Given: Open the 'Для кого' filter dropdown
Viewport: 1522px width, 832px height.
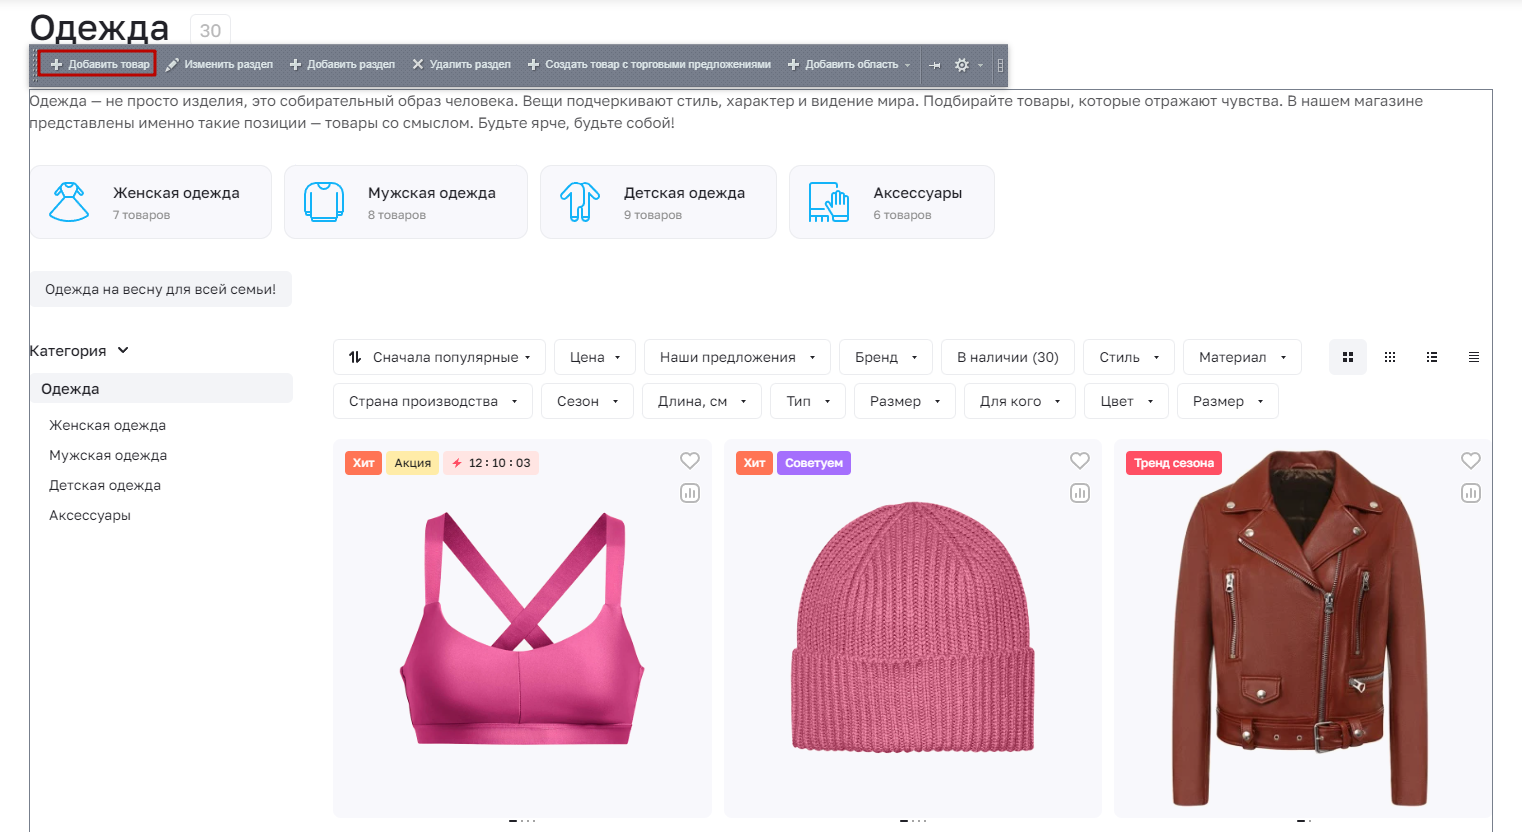Looking at the screenshot, I should [1020, 401].
